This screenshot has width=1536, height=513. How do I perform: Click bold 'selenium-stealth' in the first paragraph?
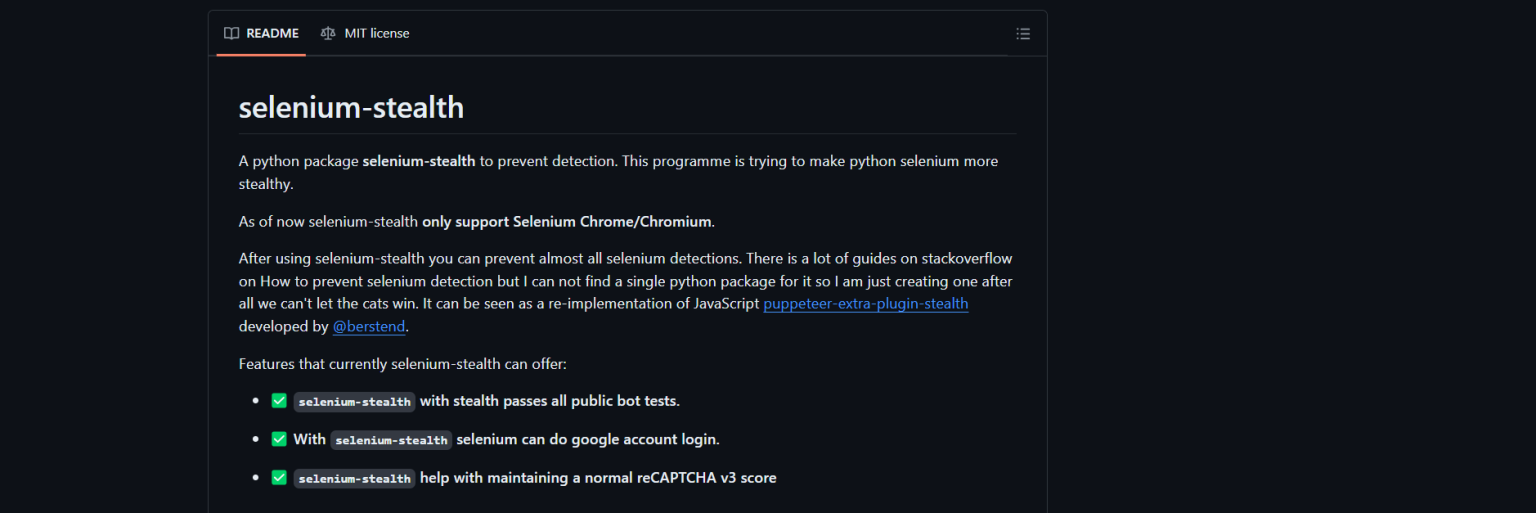click(x=418, y=161)
